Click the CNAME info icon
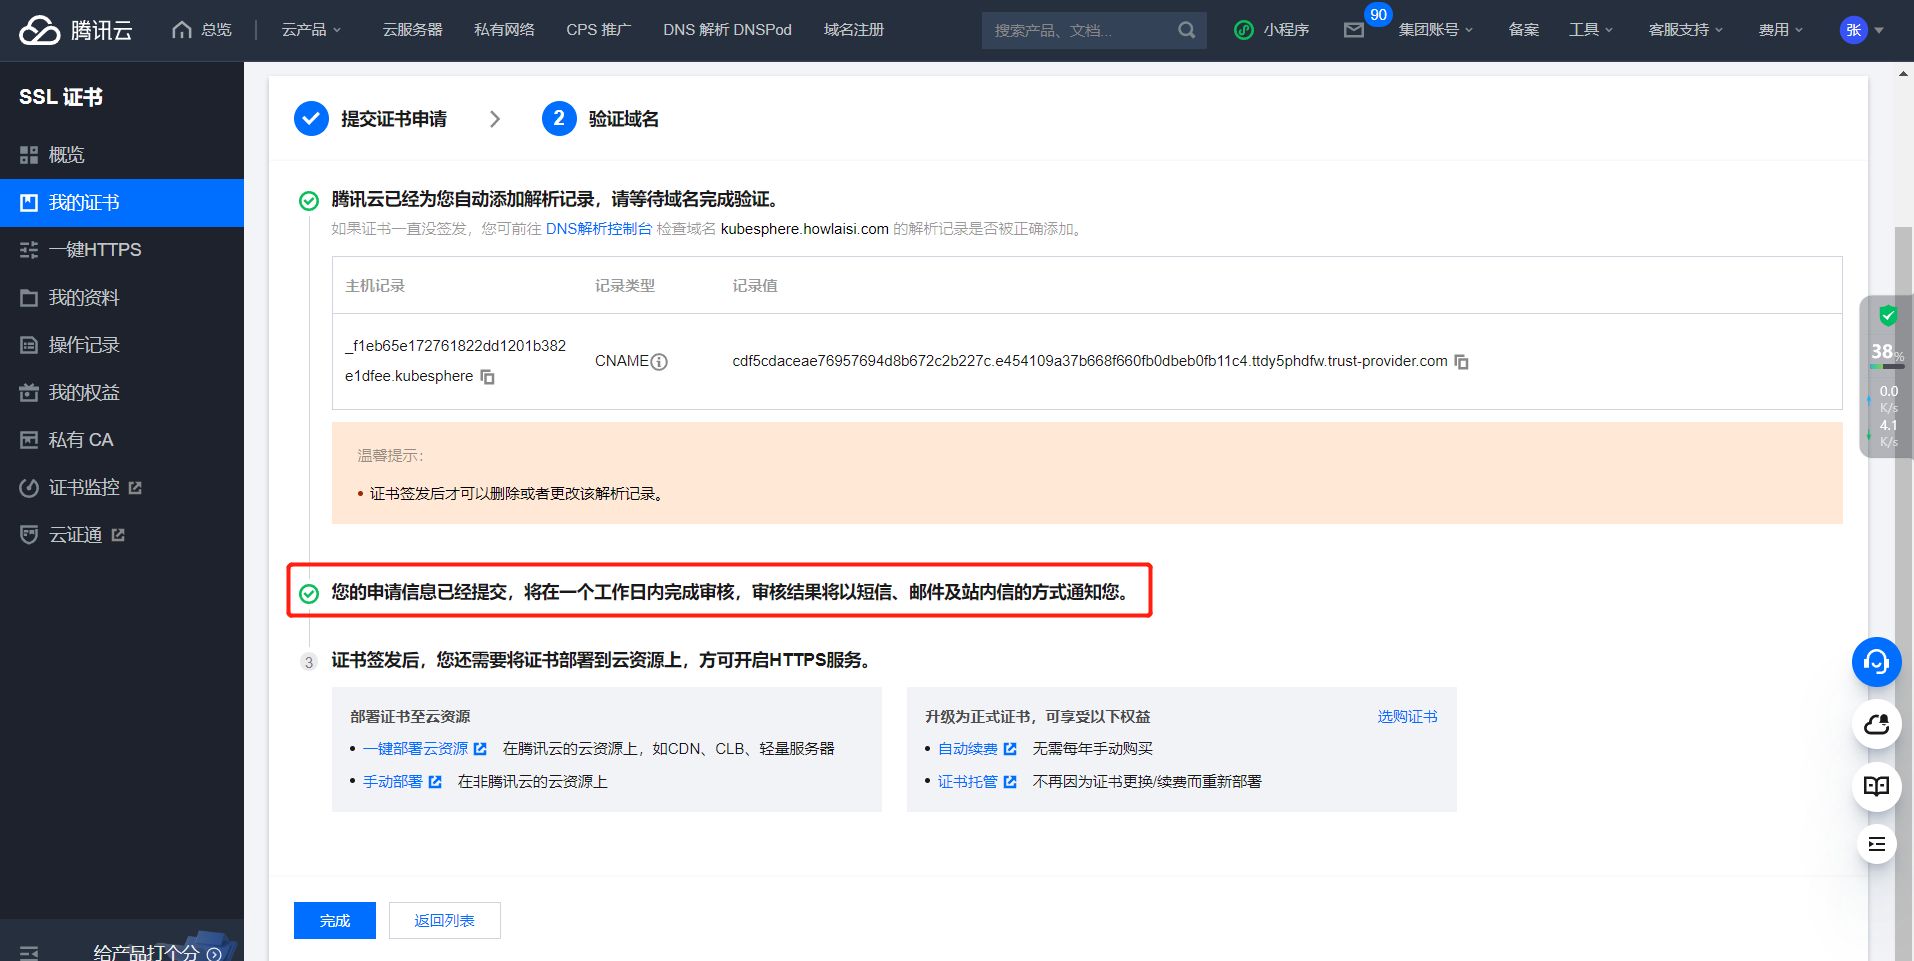 [659, 362]
